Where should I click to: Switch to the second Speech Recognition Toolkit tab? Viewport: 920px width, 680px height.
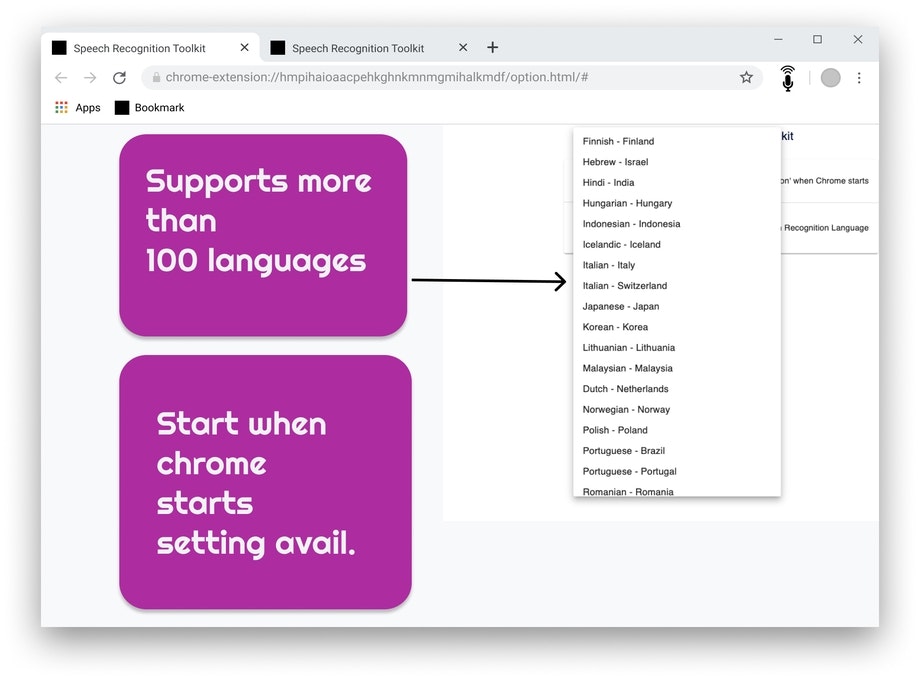(x=356, y=47)
